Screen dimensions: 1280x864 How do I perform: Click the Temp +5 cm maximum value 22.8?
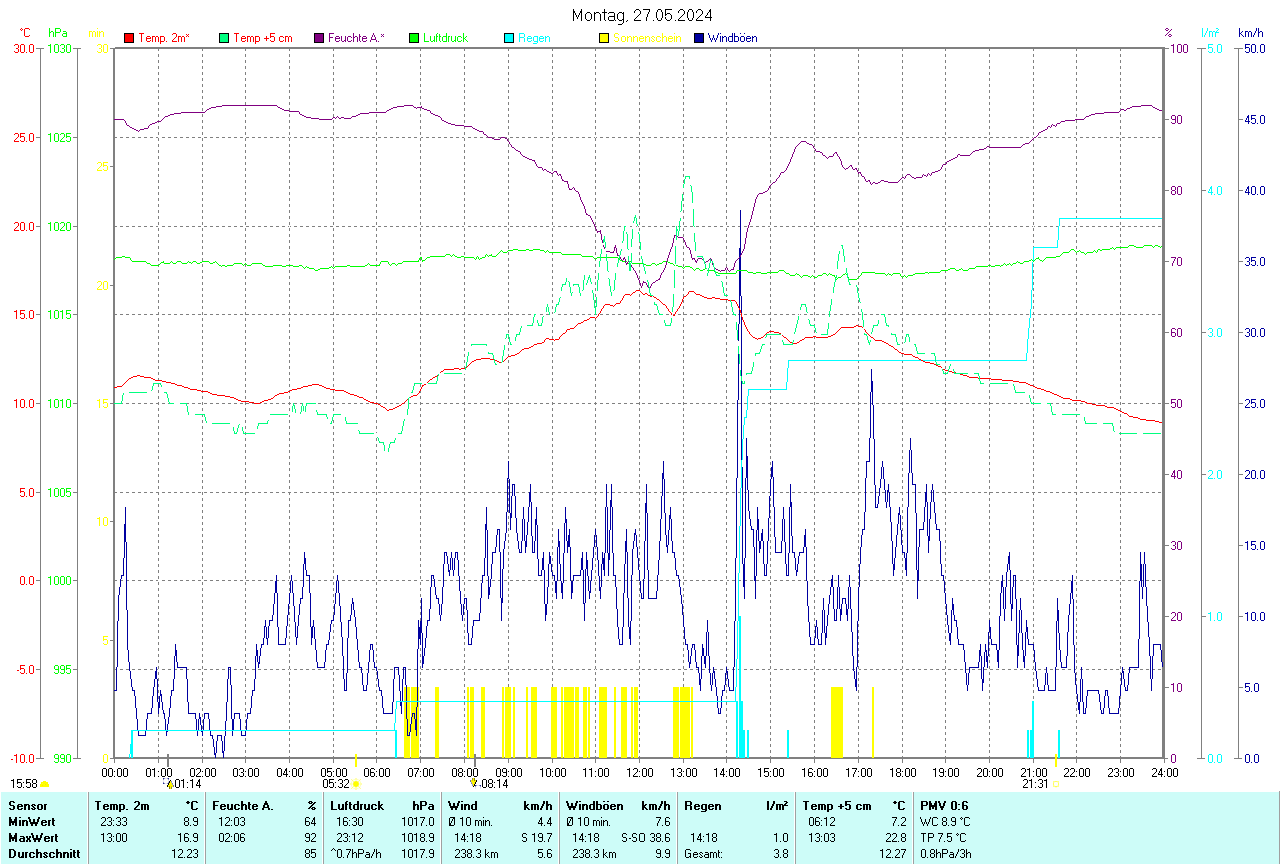[x=894, y=838]
